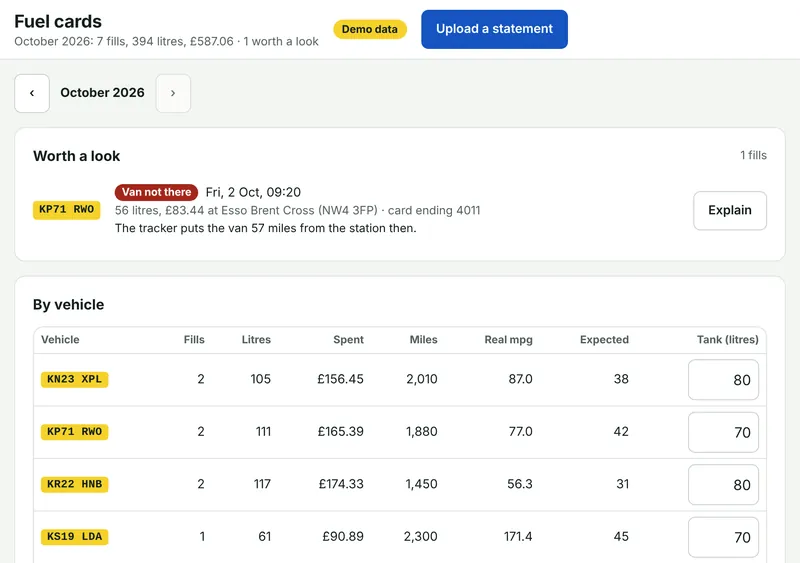Viewport: 800px width, 563px height.
Task: Click KR22 HNB plate in vehicle table
Action: click(x=74, y=484)
